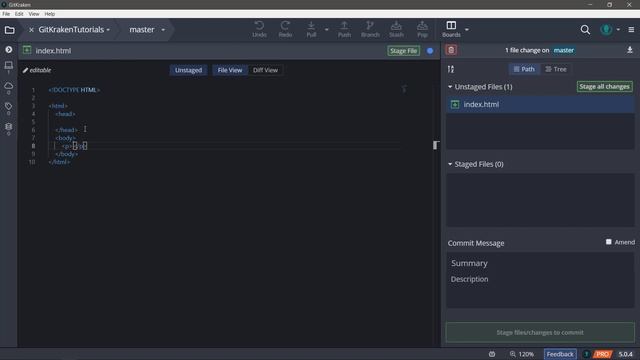Click the download icon in commit panel header

630,50
